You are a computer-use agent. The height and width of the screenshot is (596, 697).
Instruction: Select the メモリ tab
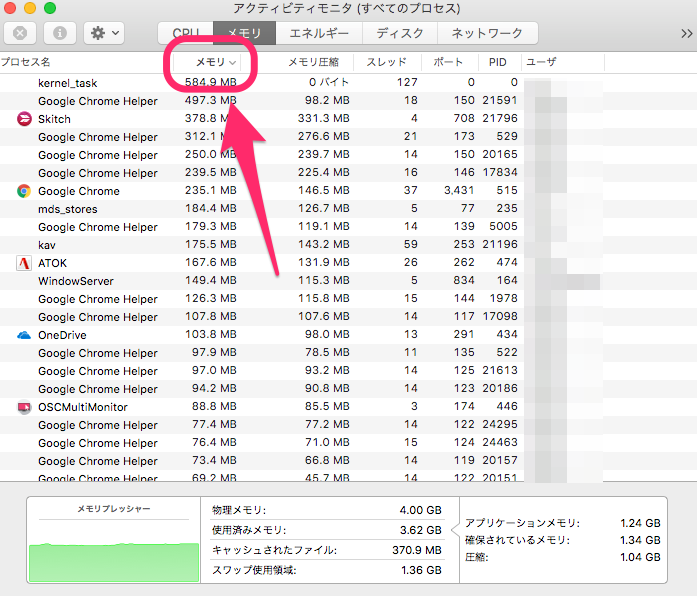click(244, 33)
